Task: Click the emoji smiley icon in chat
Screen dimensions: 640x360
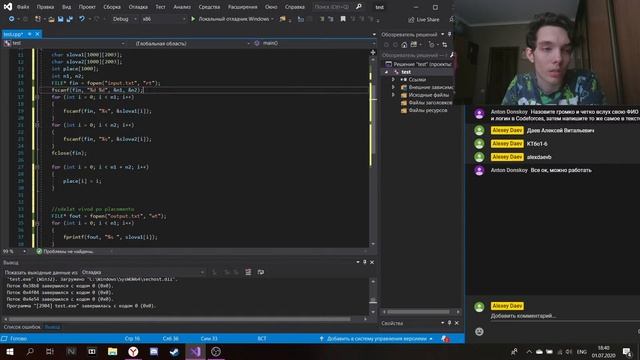Action: coord(479,331)
